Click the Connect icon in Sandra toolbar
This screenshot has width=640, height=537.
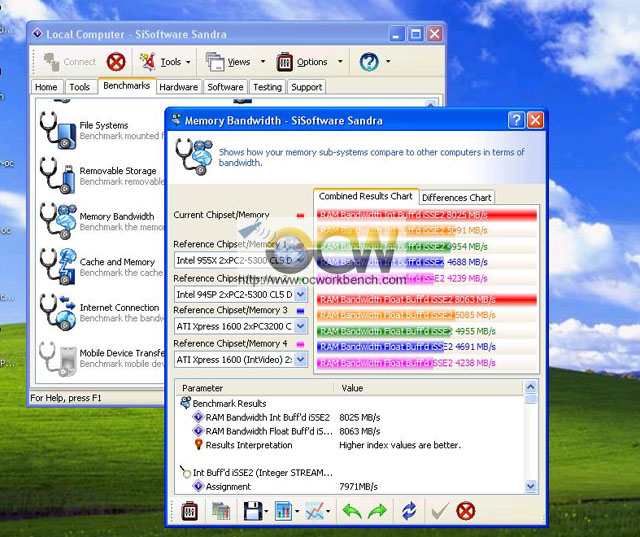point(52,62)
